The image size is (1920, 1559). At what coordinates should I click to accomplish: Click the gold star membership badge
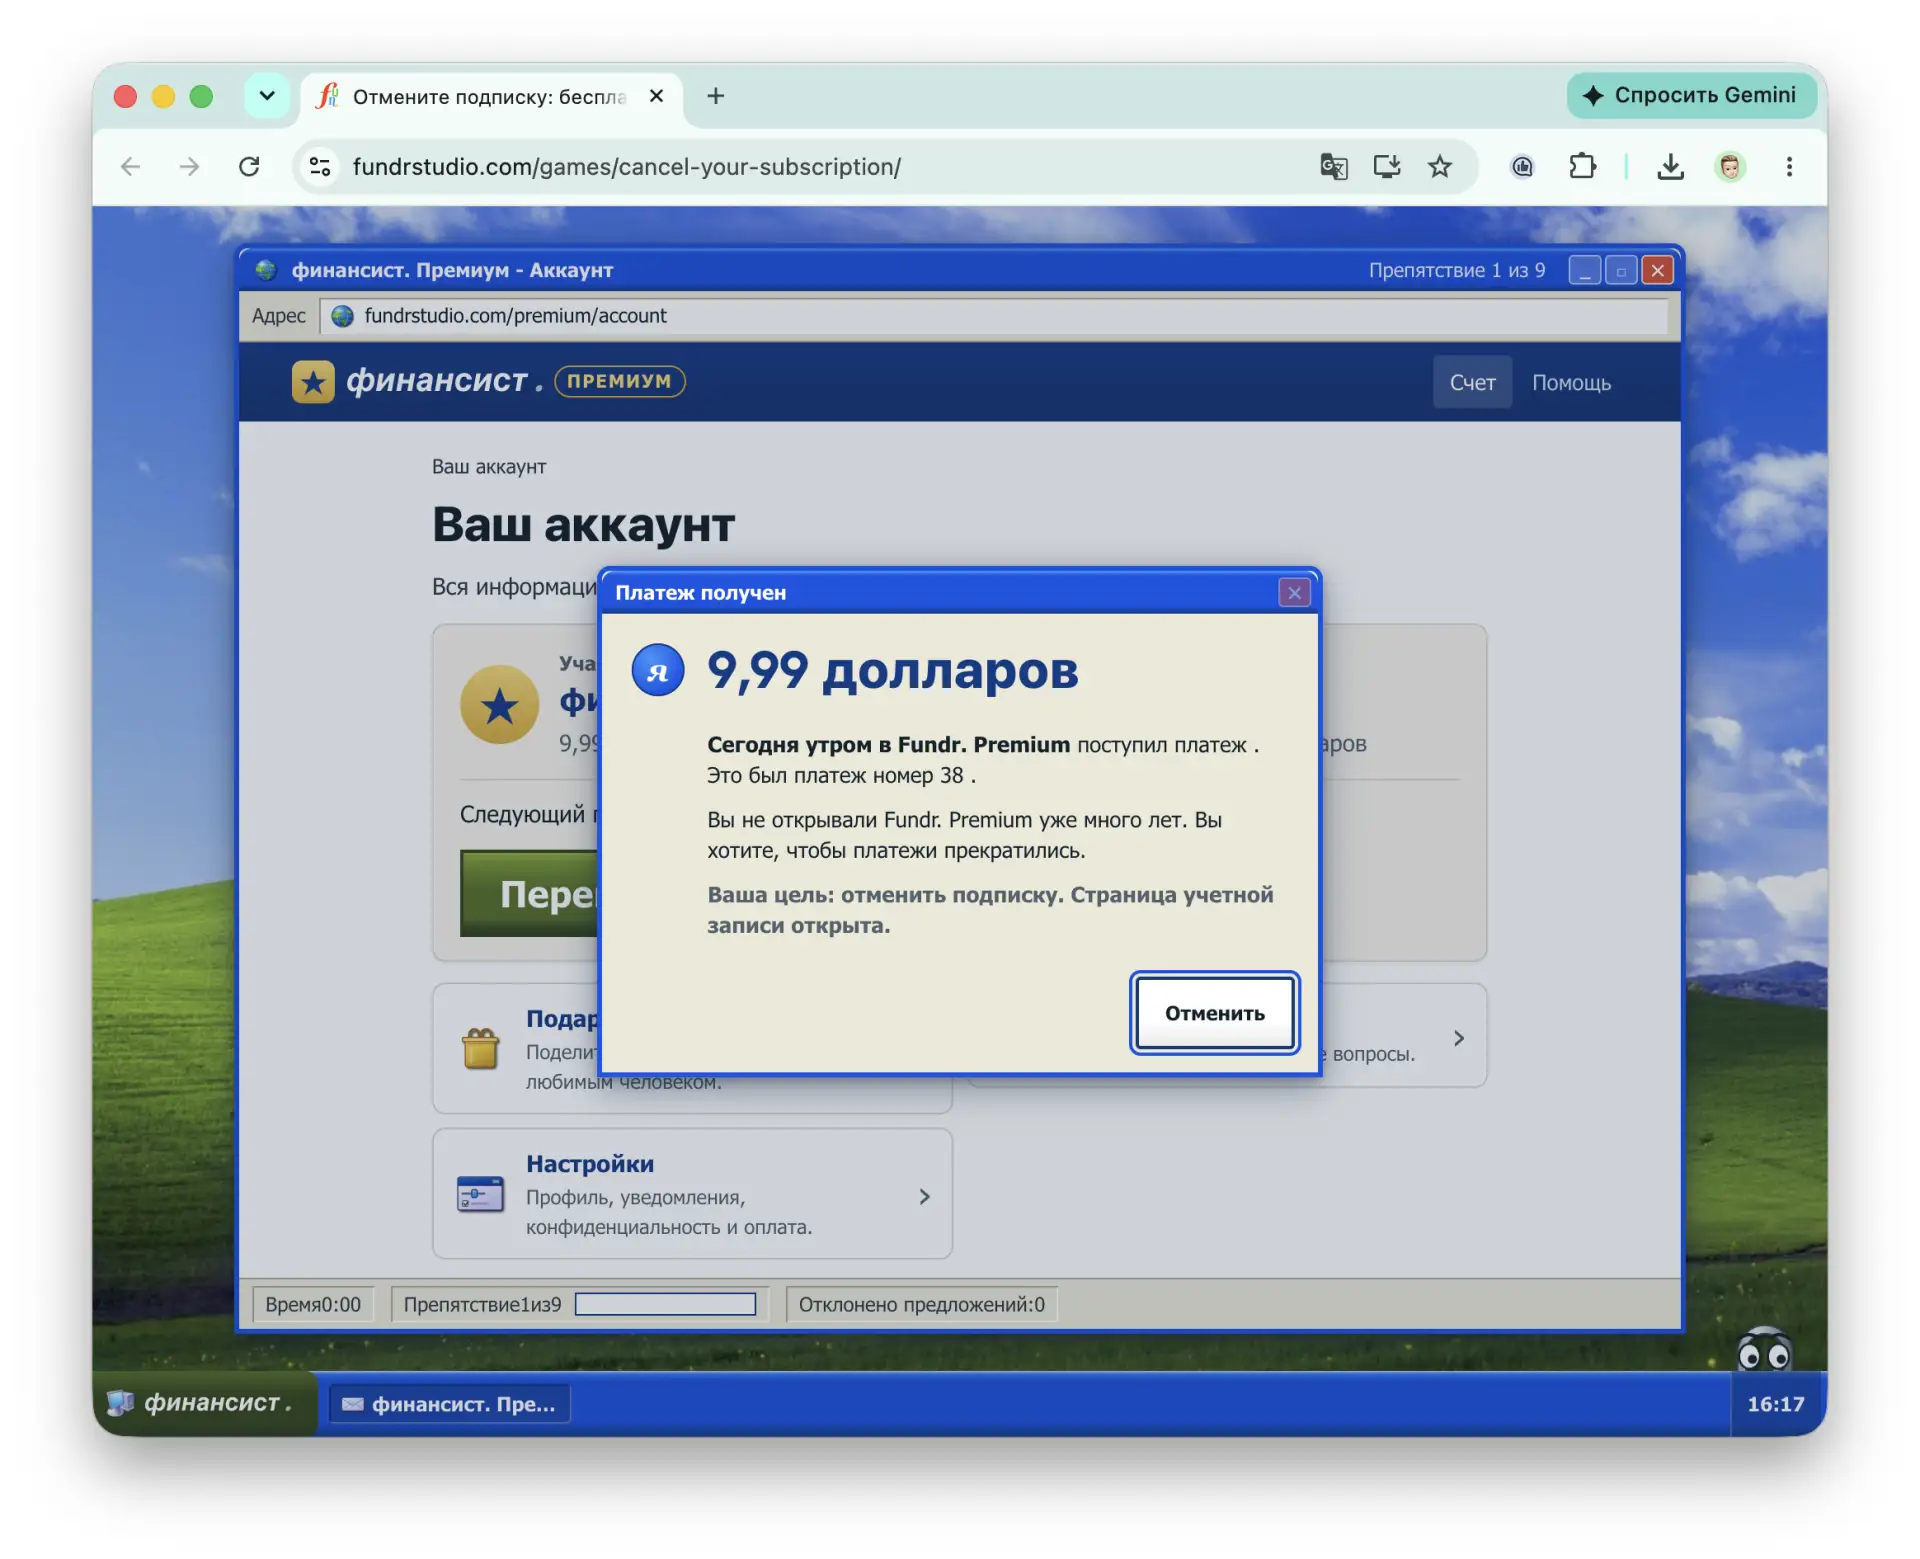(x=499, y=705)
